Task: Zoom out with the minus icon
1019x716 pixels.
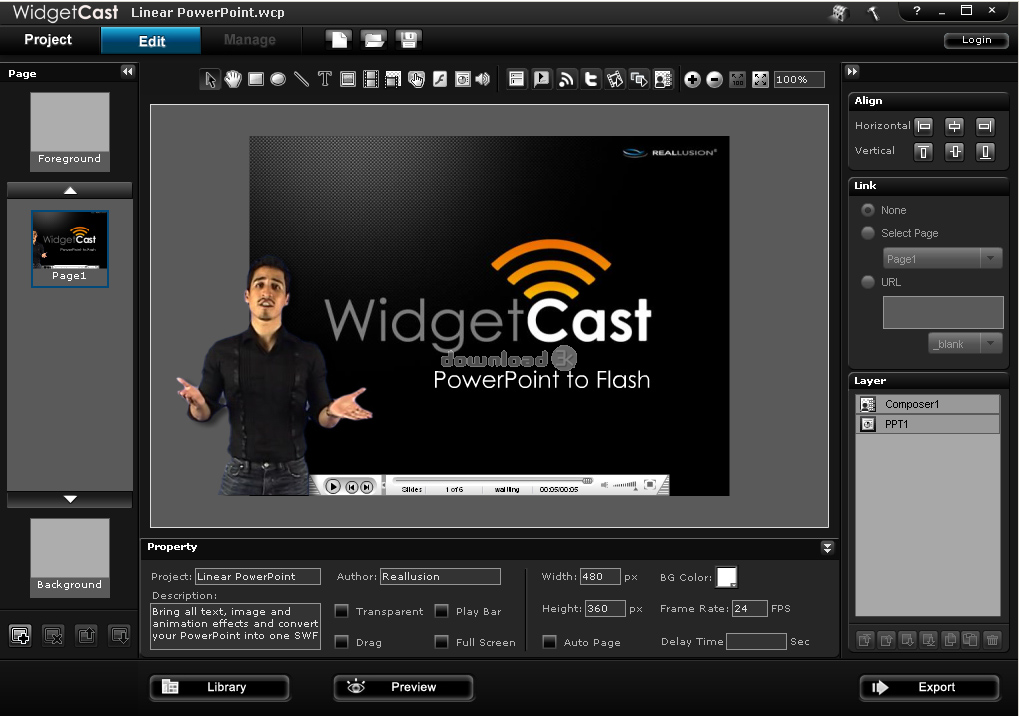Action: point(714,79)
